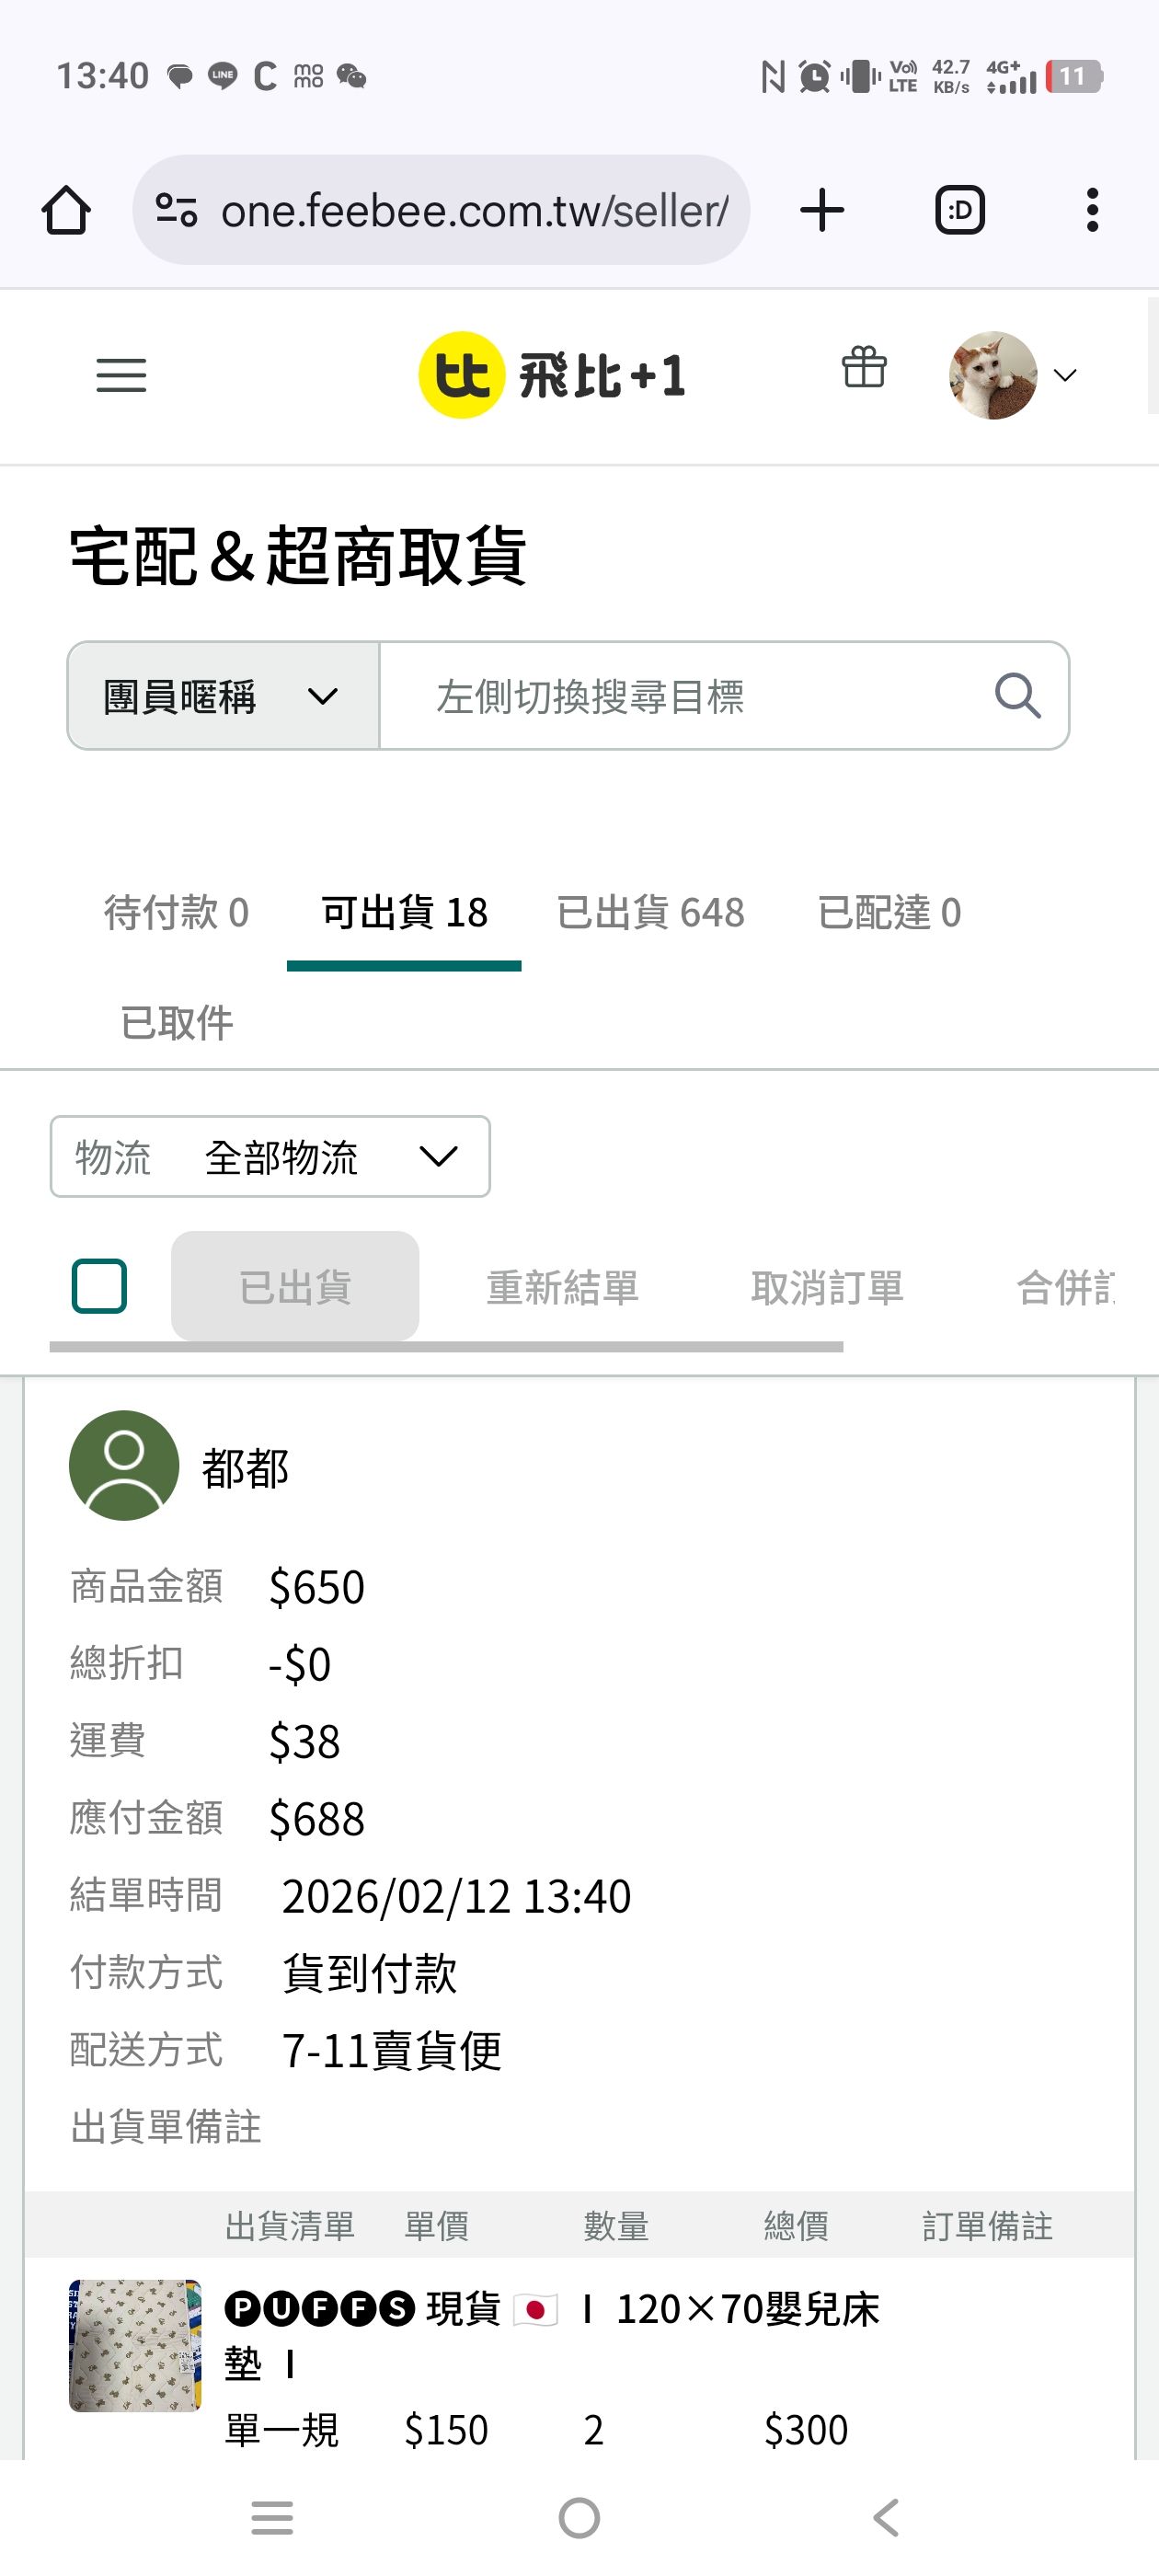Open the 已取件 tab
Screen dimensions: 1159x2576
pyautogui.click(x=177, y=1023)
